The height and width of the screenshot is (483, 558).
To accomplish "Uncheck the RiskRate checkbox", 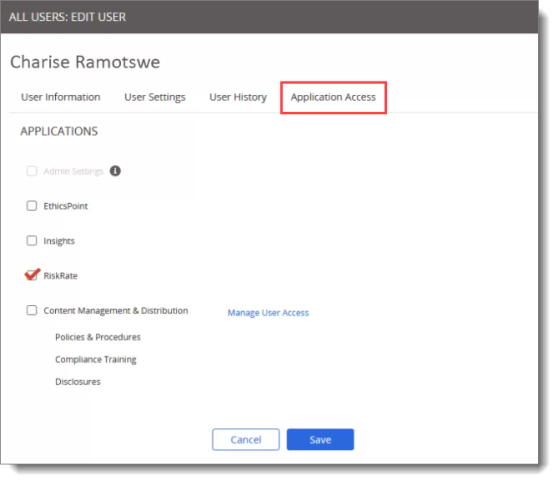I will (32, 275).
